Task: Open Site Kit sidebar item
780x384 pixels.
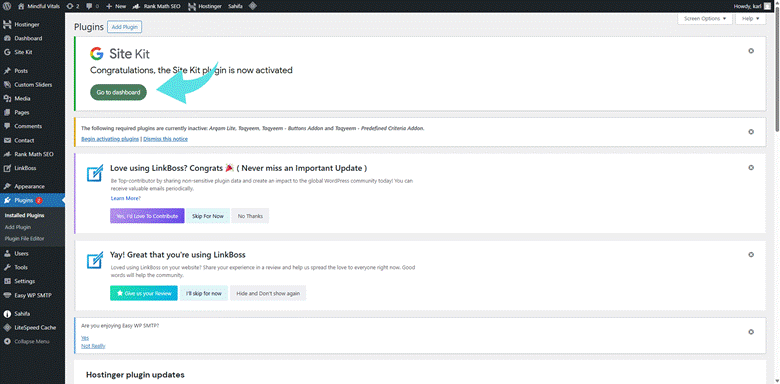Action: pos(32,52)
